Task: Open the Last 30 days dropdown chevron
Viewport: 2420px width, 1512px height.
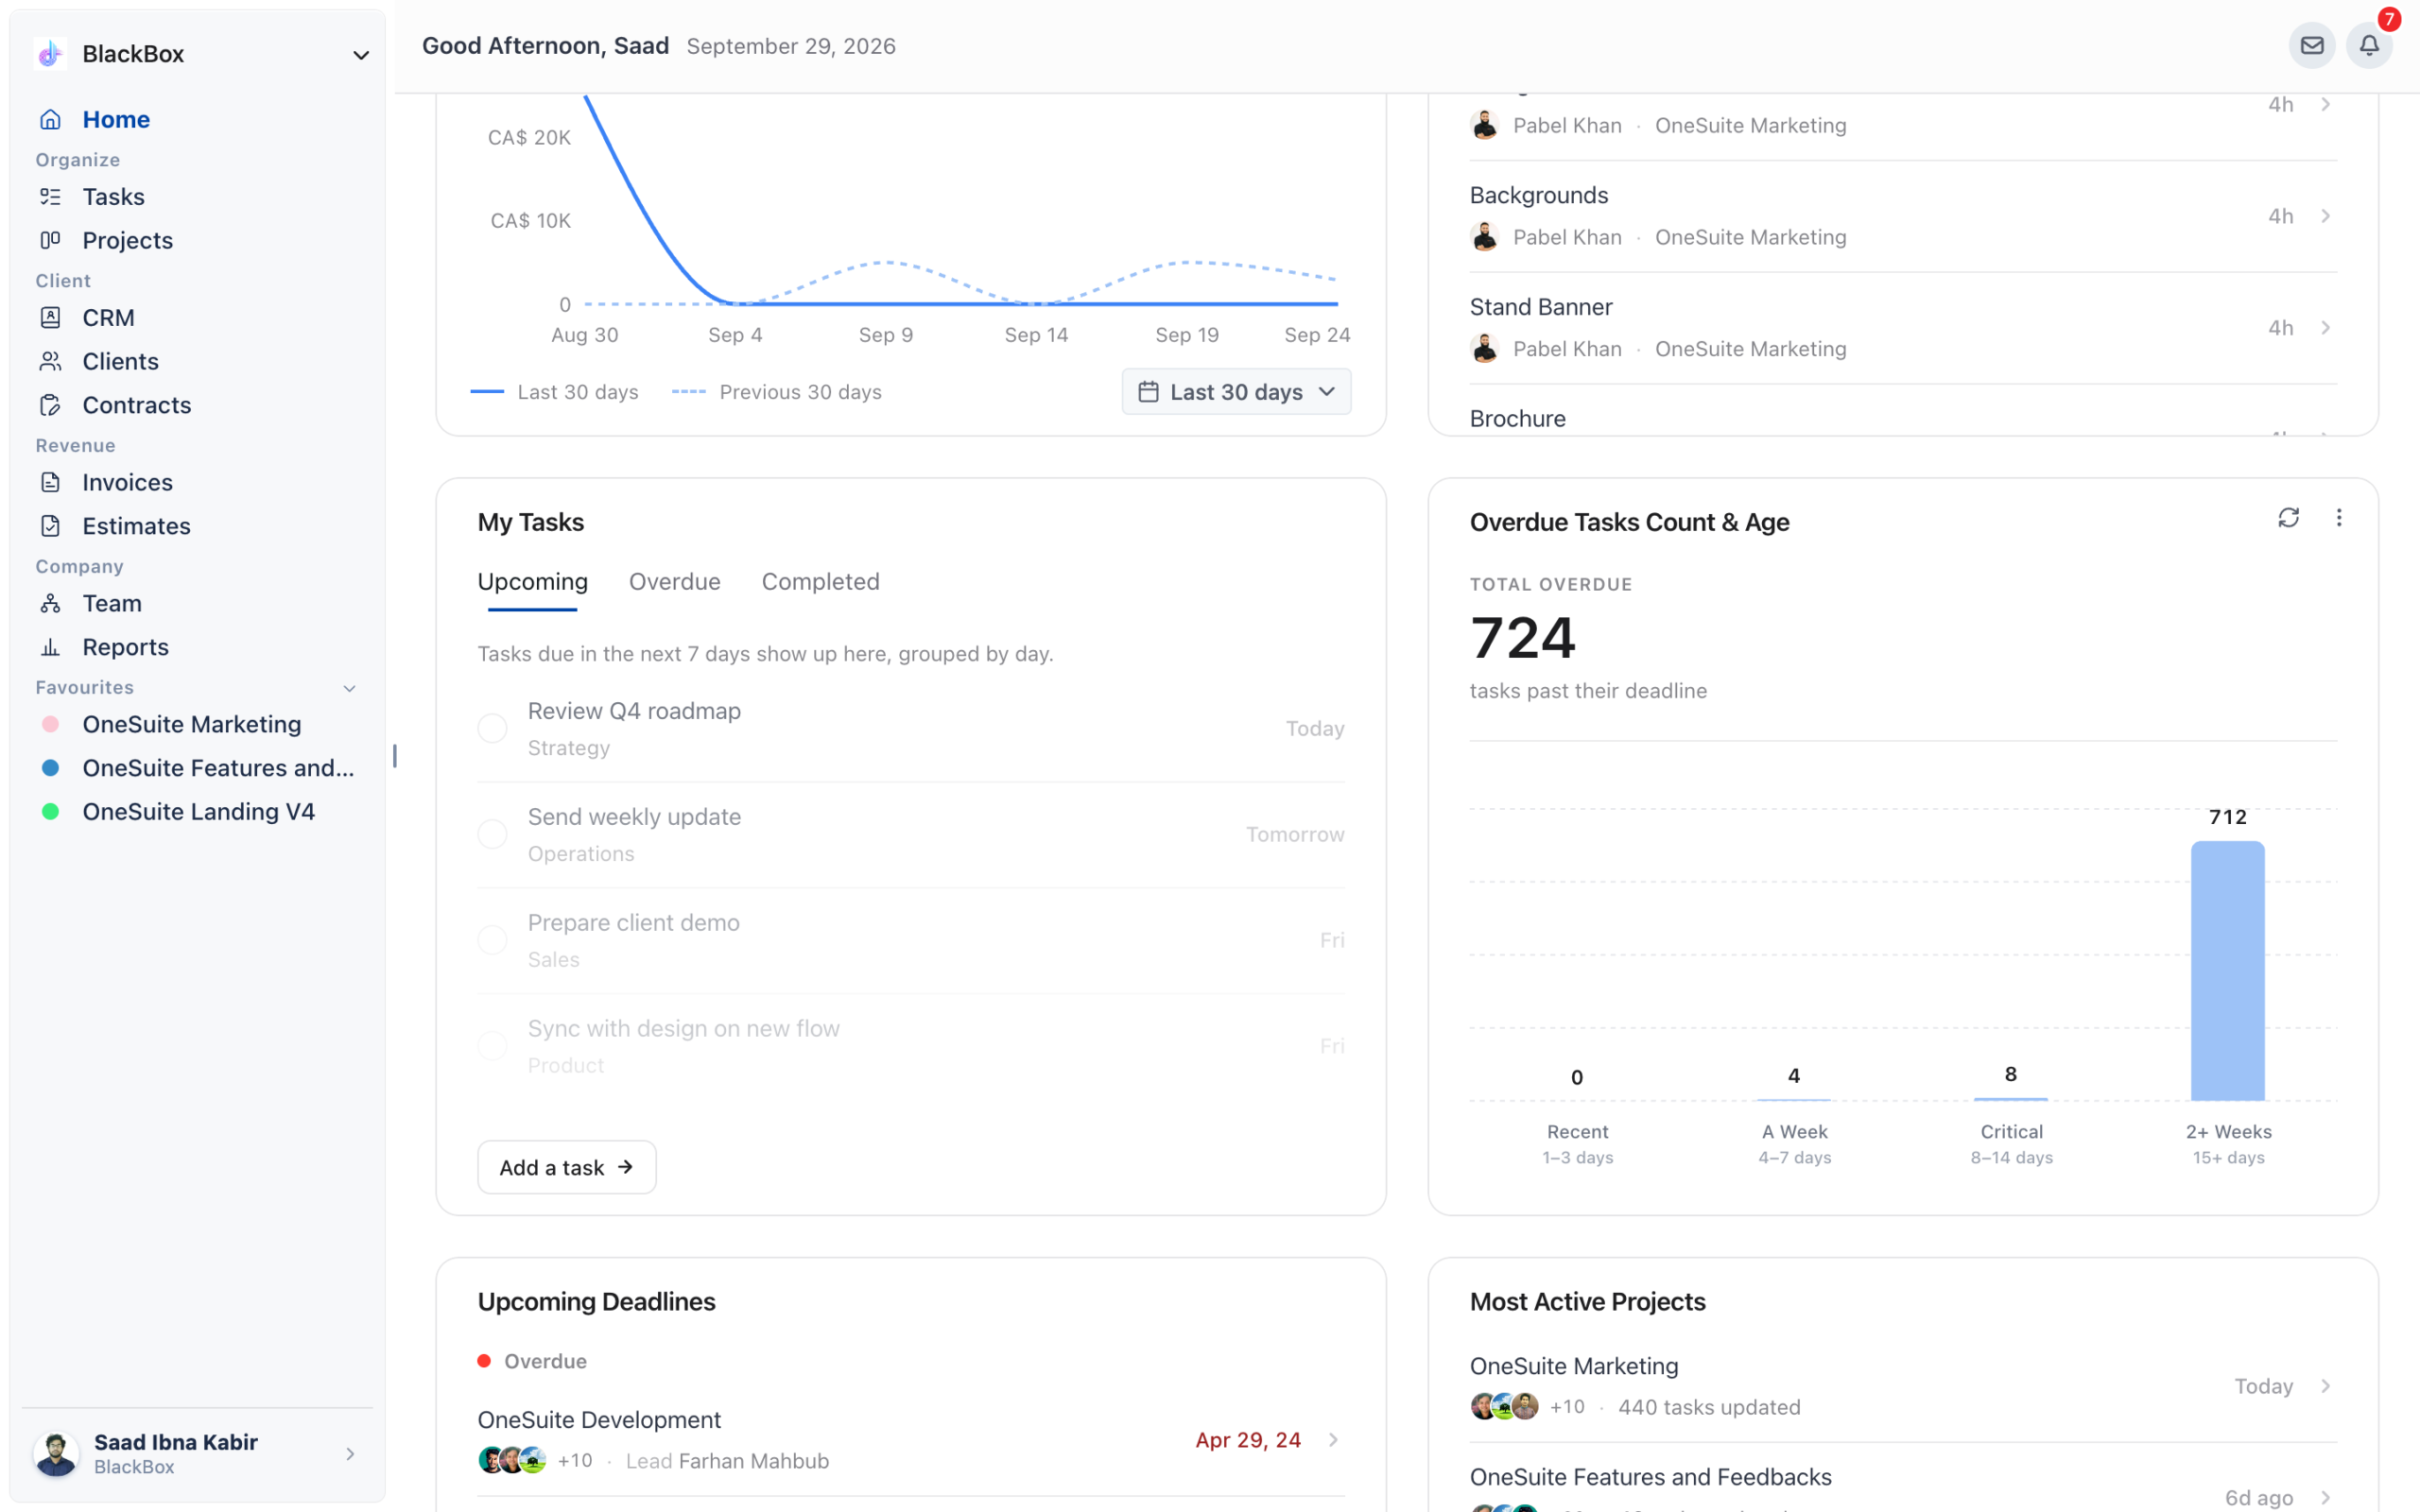Action: (1327, 392)
